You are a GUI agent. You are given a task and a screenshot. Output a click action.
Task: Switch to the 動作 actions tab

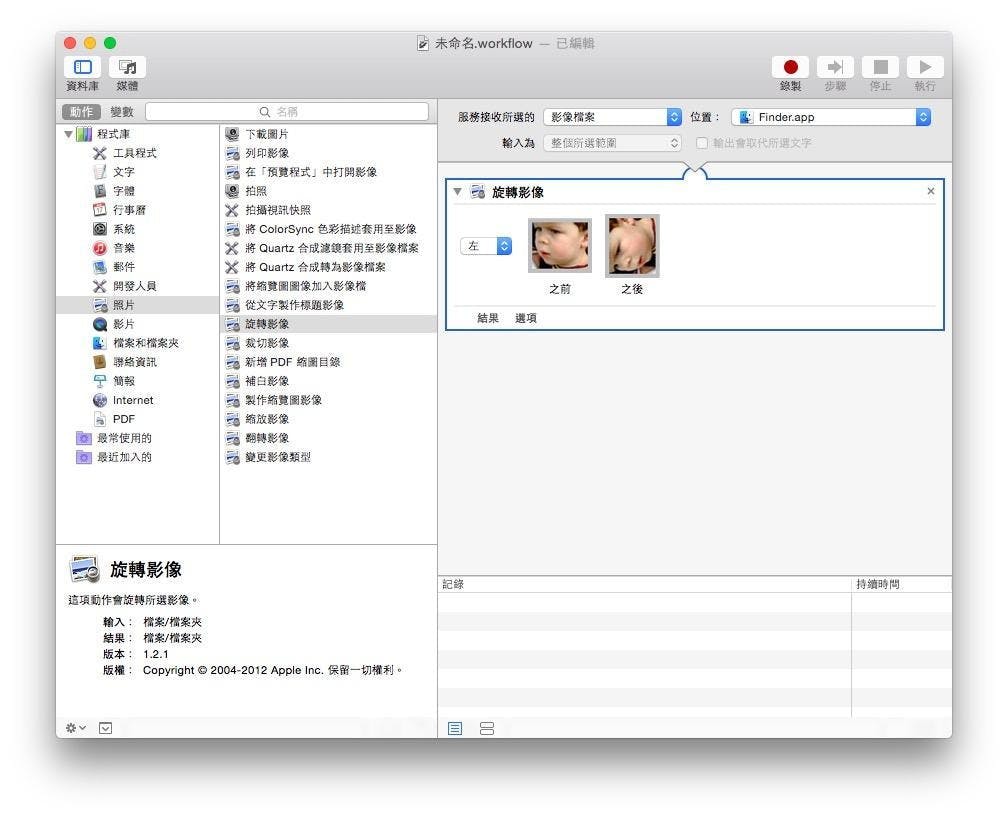coord(81,112)
